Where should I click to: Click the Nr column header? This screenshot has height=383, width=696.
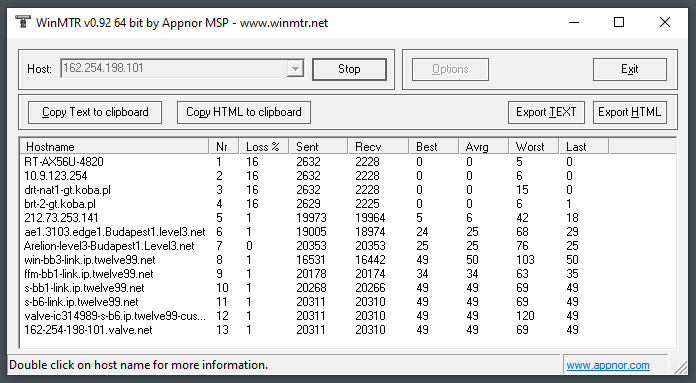(224, 146)
